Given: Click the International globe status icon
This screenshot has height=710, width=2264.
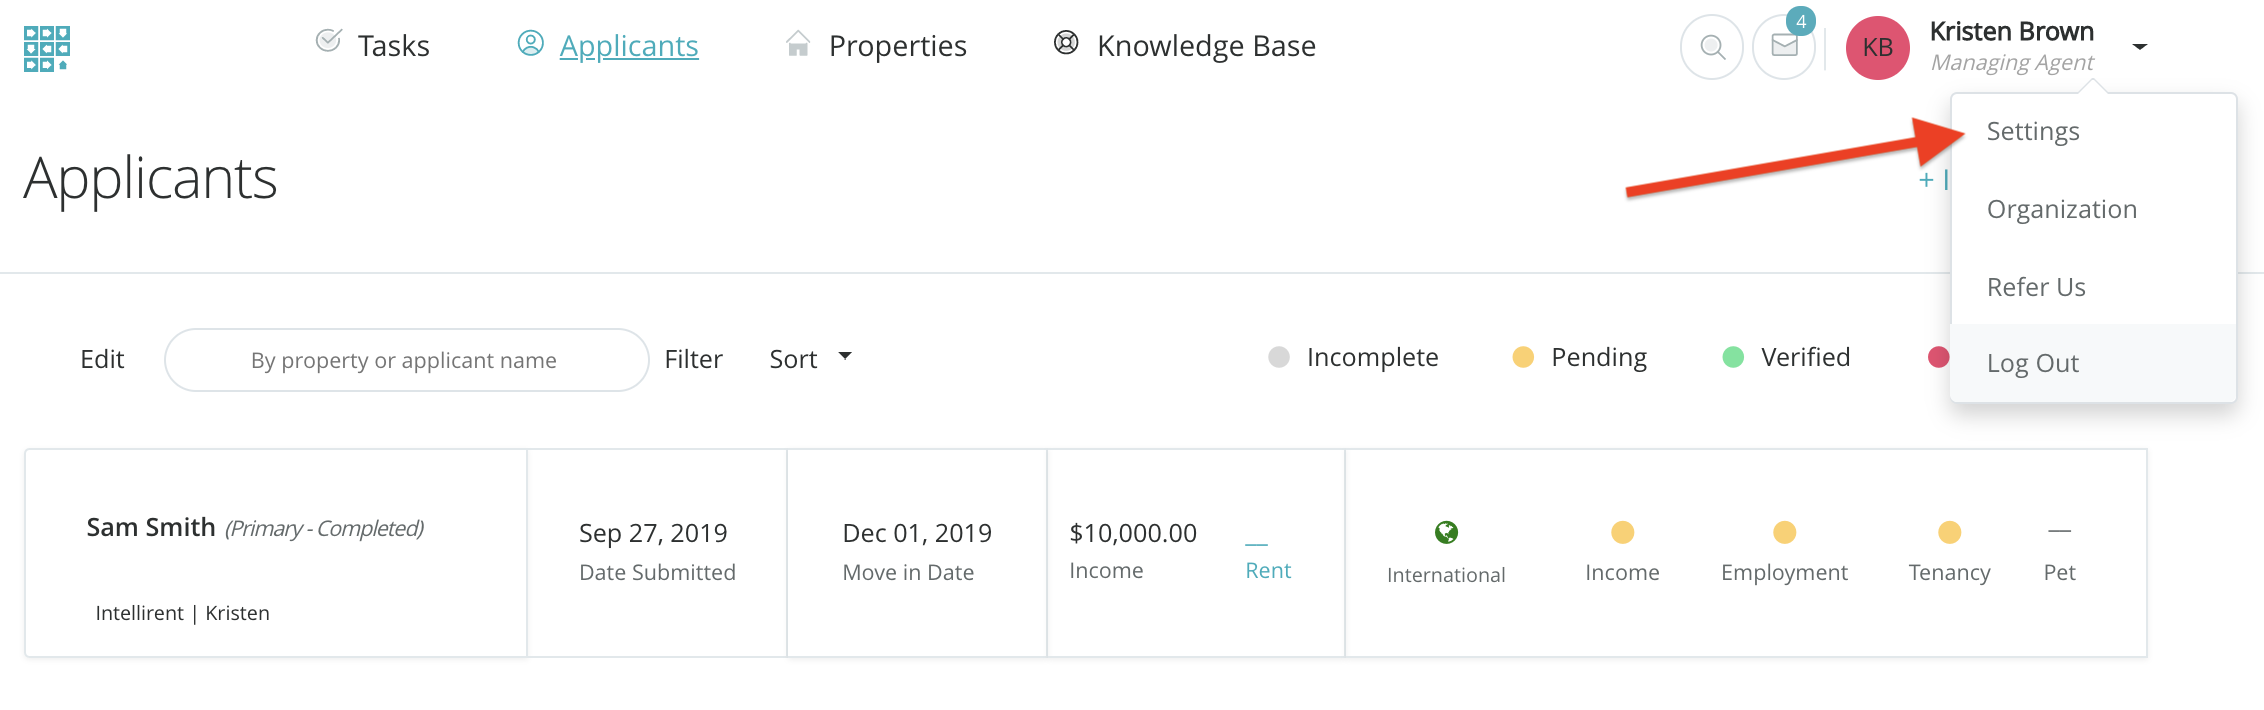Looking at the screenshot, I should click(x=1446, y=533).
